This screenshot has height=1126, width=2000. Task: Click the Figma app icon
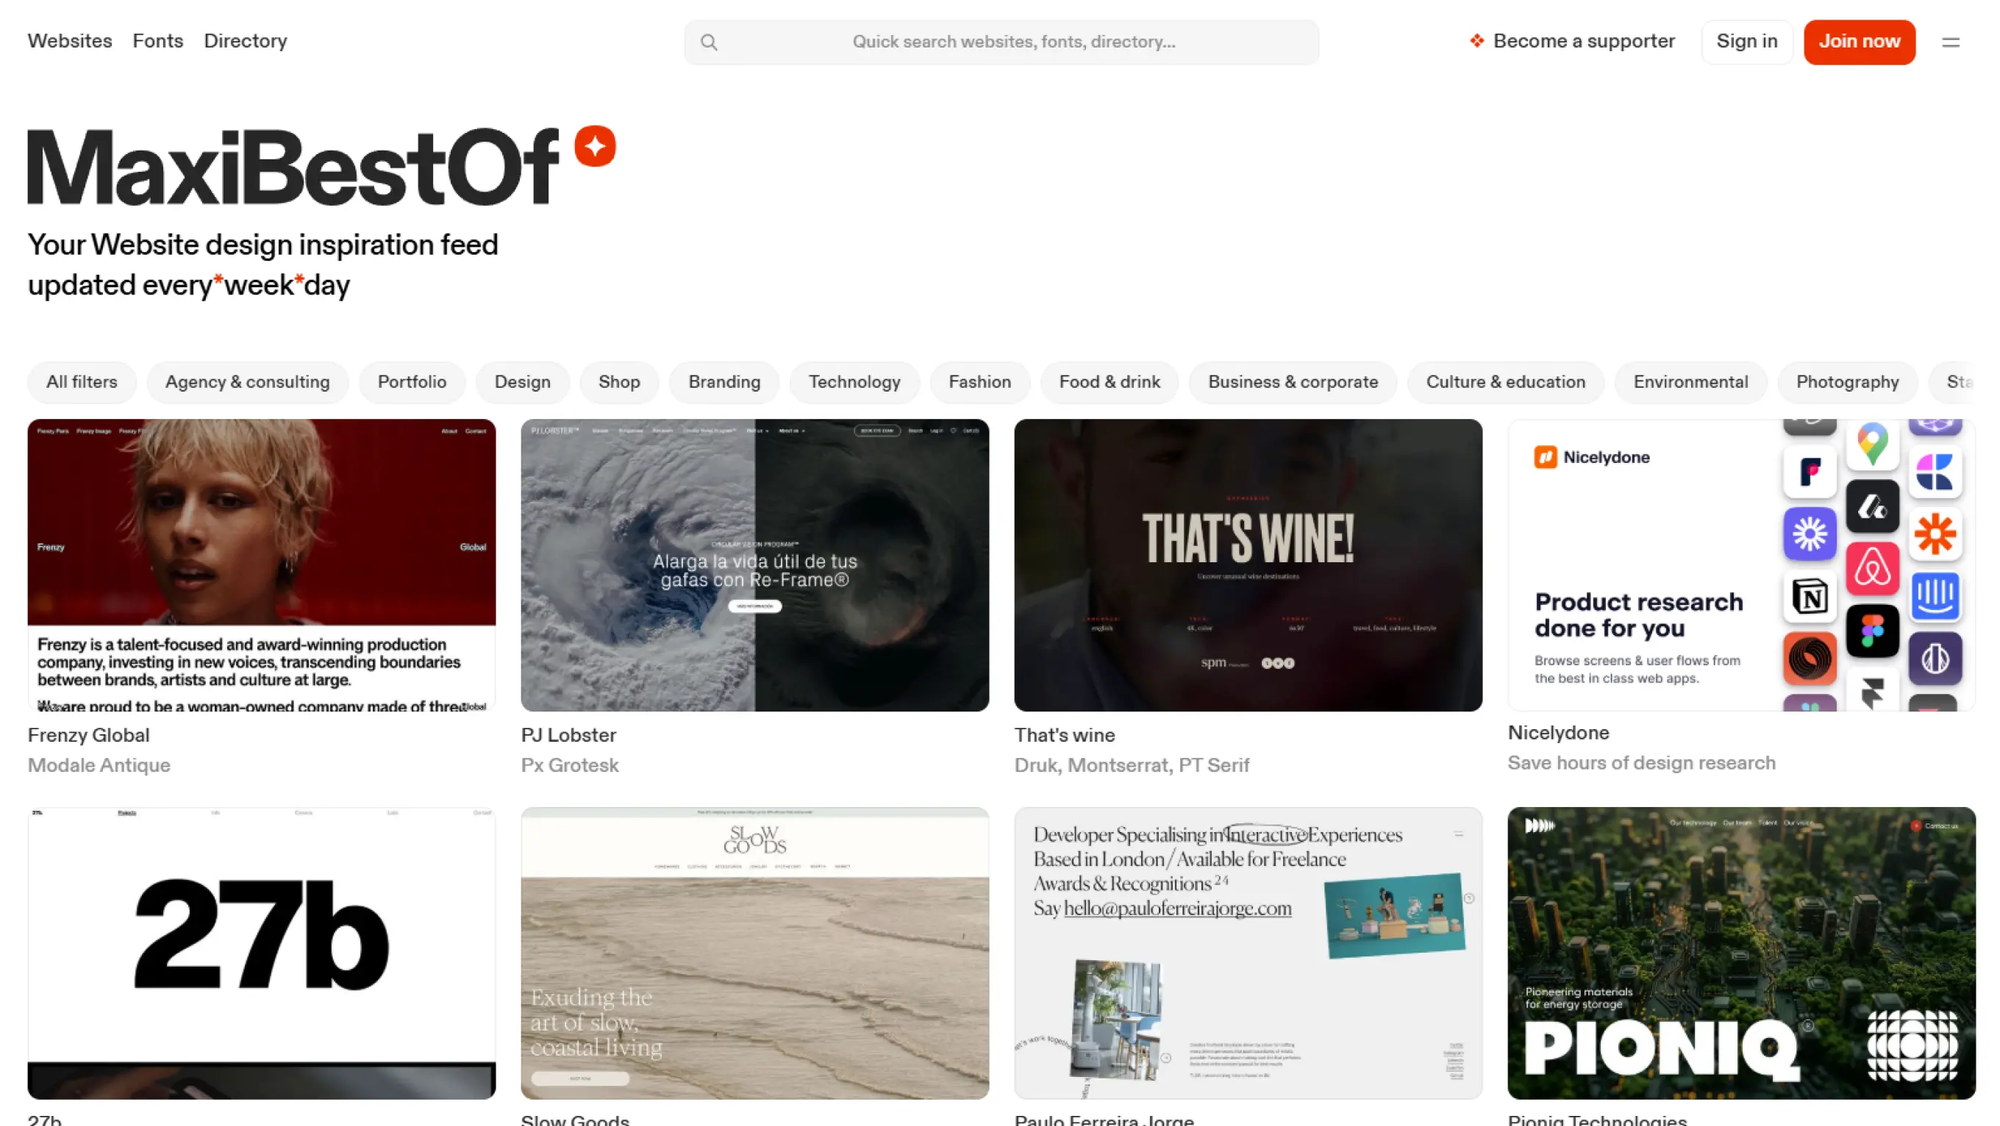click(x=1872, y=630)
